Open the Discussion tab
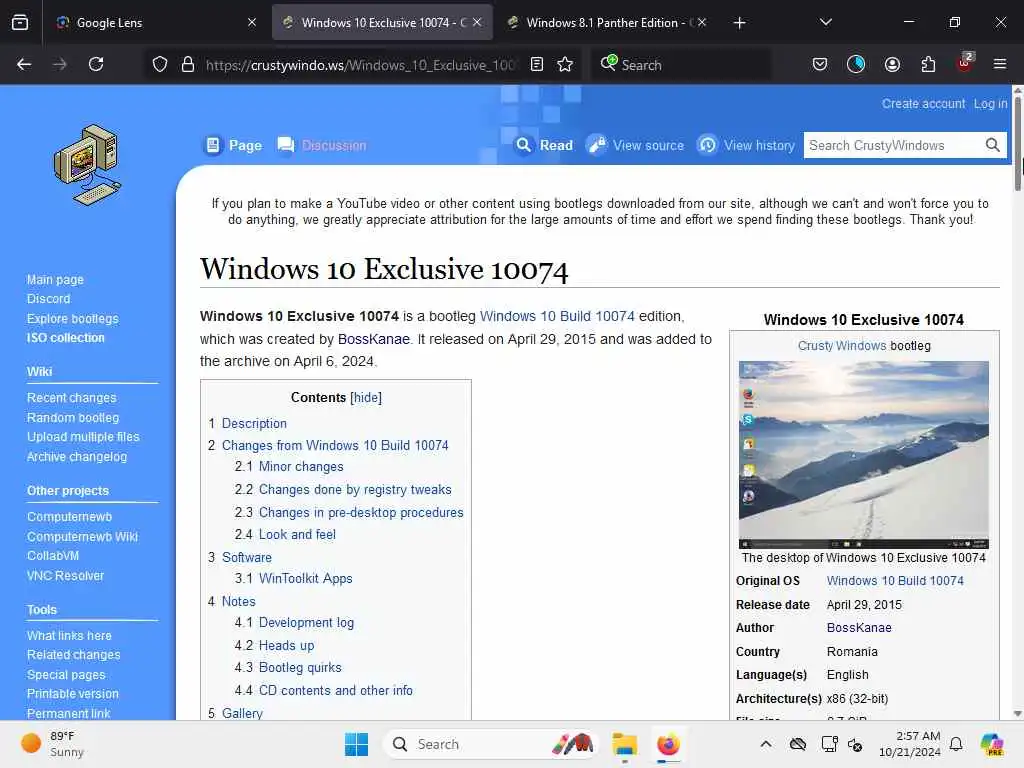This screenshot has width=1024, height=768. tap(322, 145)
